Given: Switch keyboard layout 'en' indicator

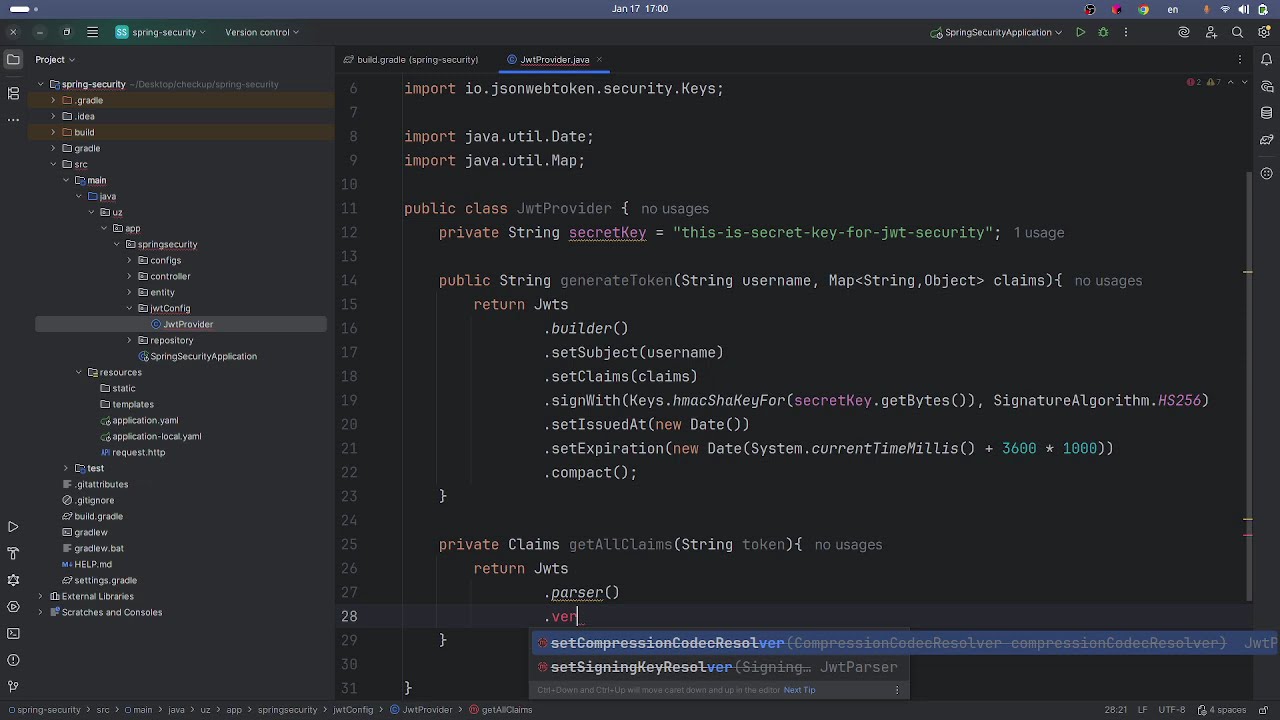Looking at the screenshot, I should point(1173,9).
